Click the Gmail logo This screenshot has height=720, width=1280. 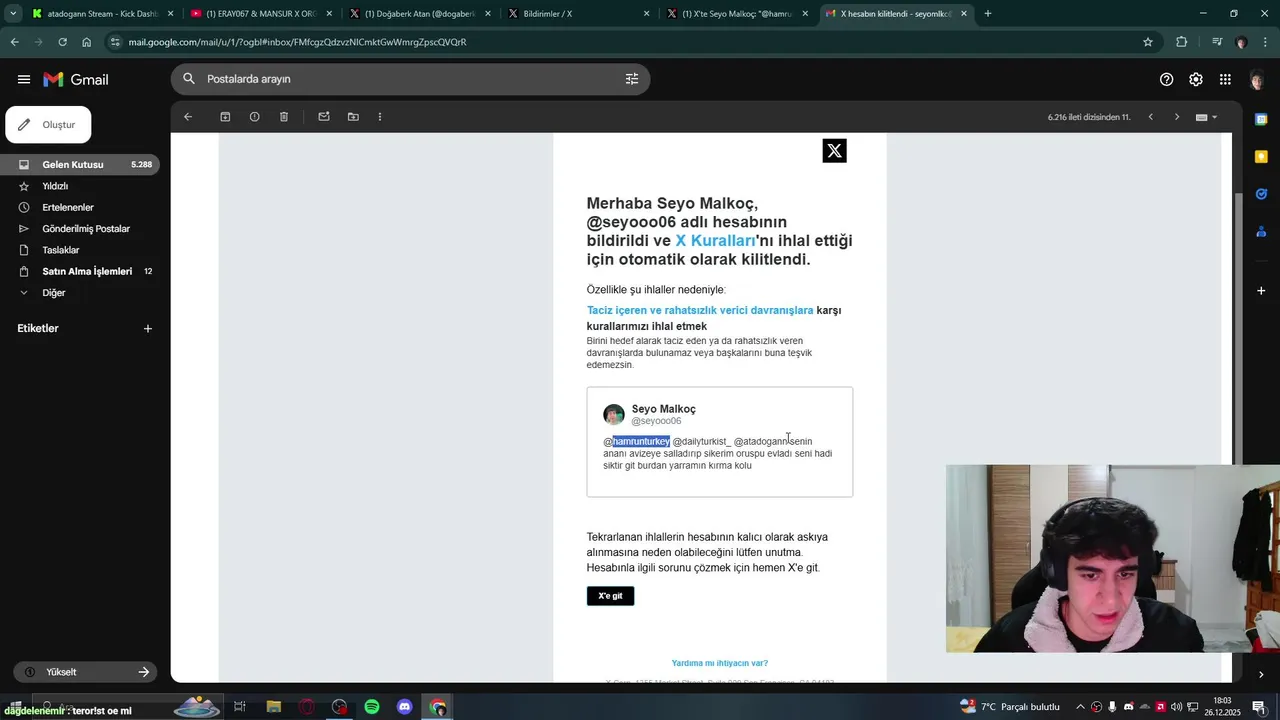click(76, 79)
